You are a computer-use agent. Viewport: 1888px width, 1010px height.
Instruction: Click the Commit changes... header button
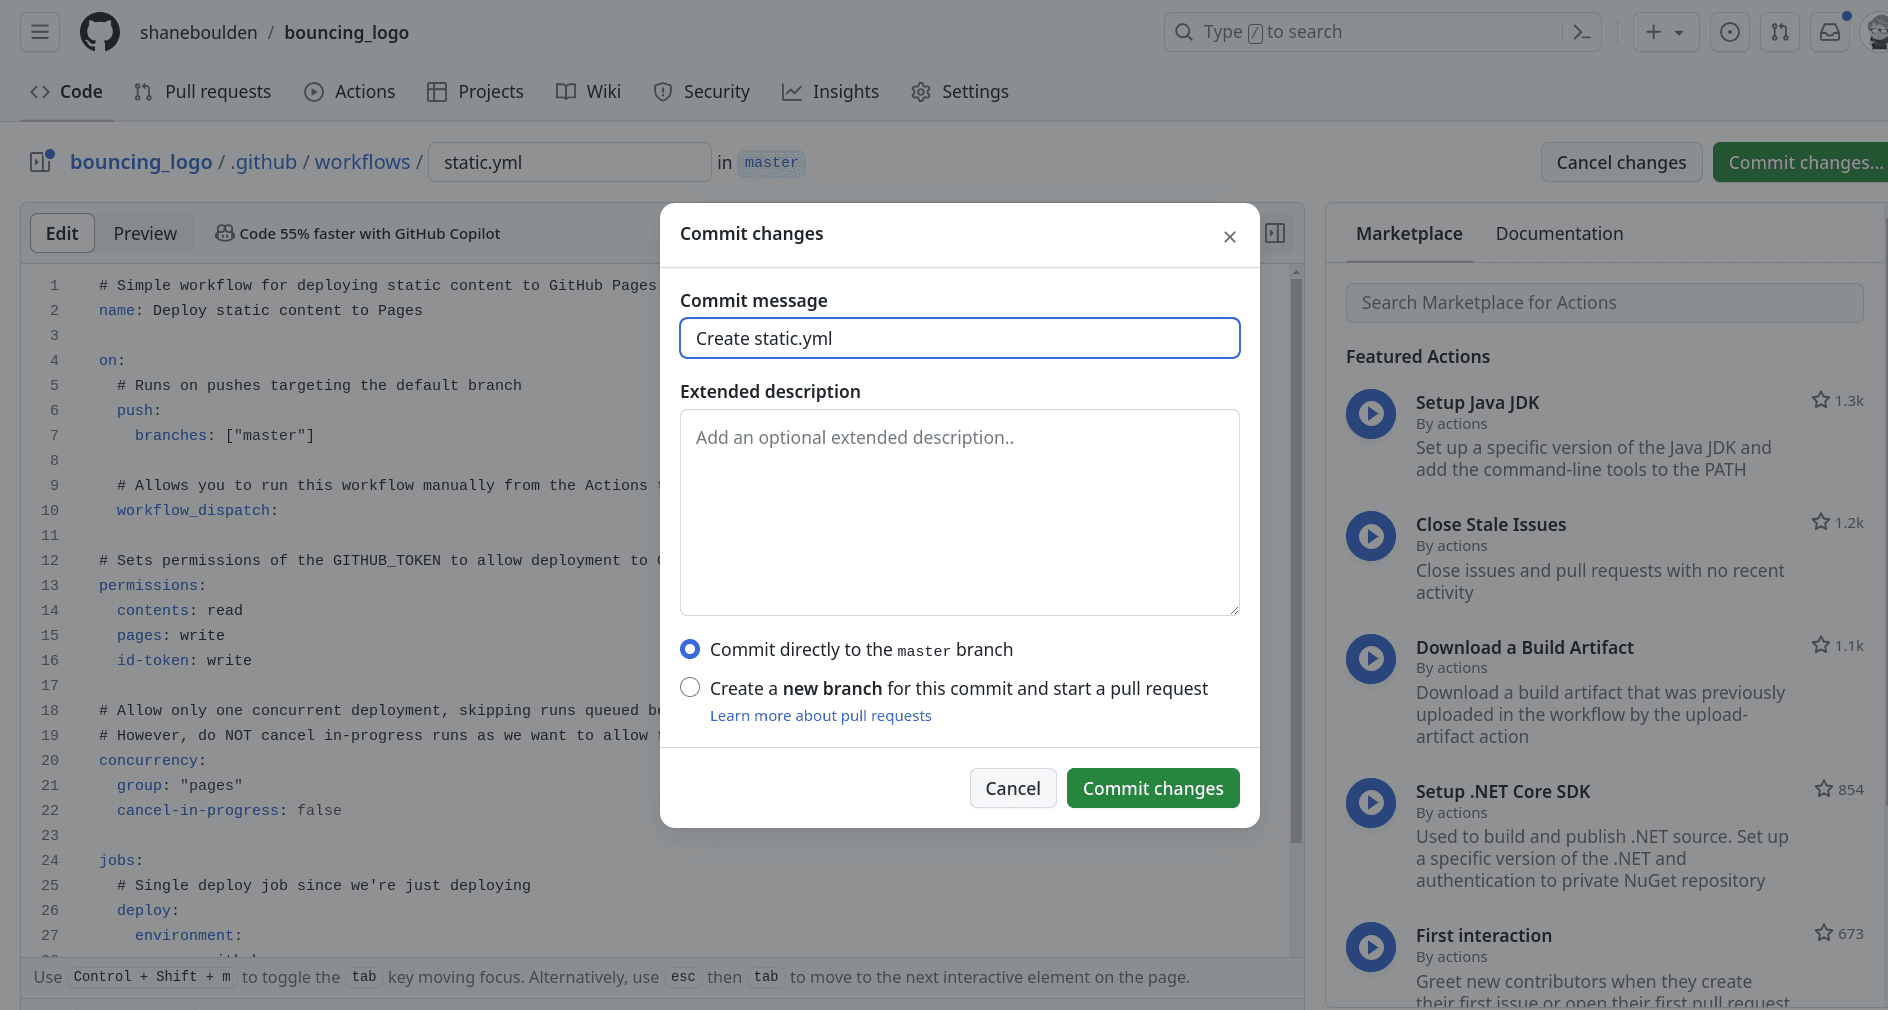tap(1800, 162)
